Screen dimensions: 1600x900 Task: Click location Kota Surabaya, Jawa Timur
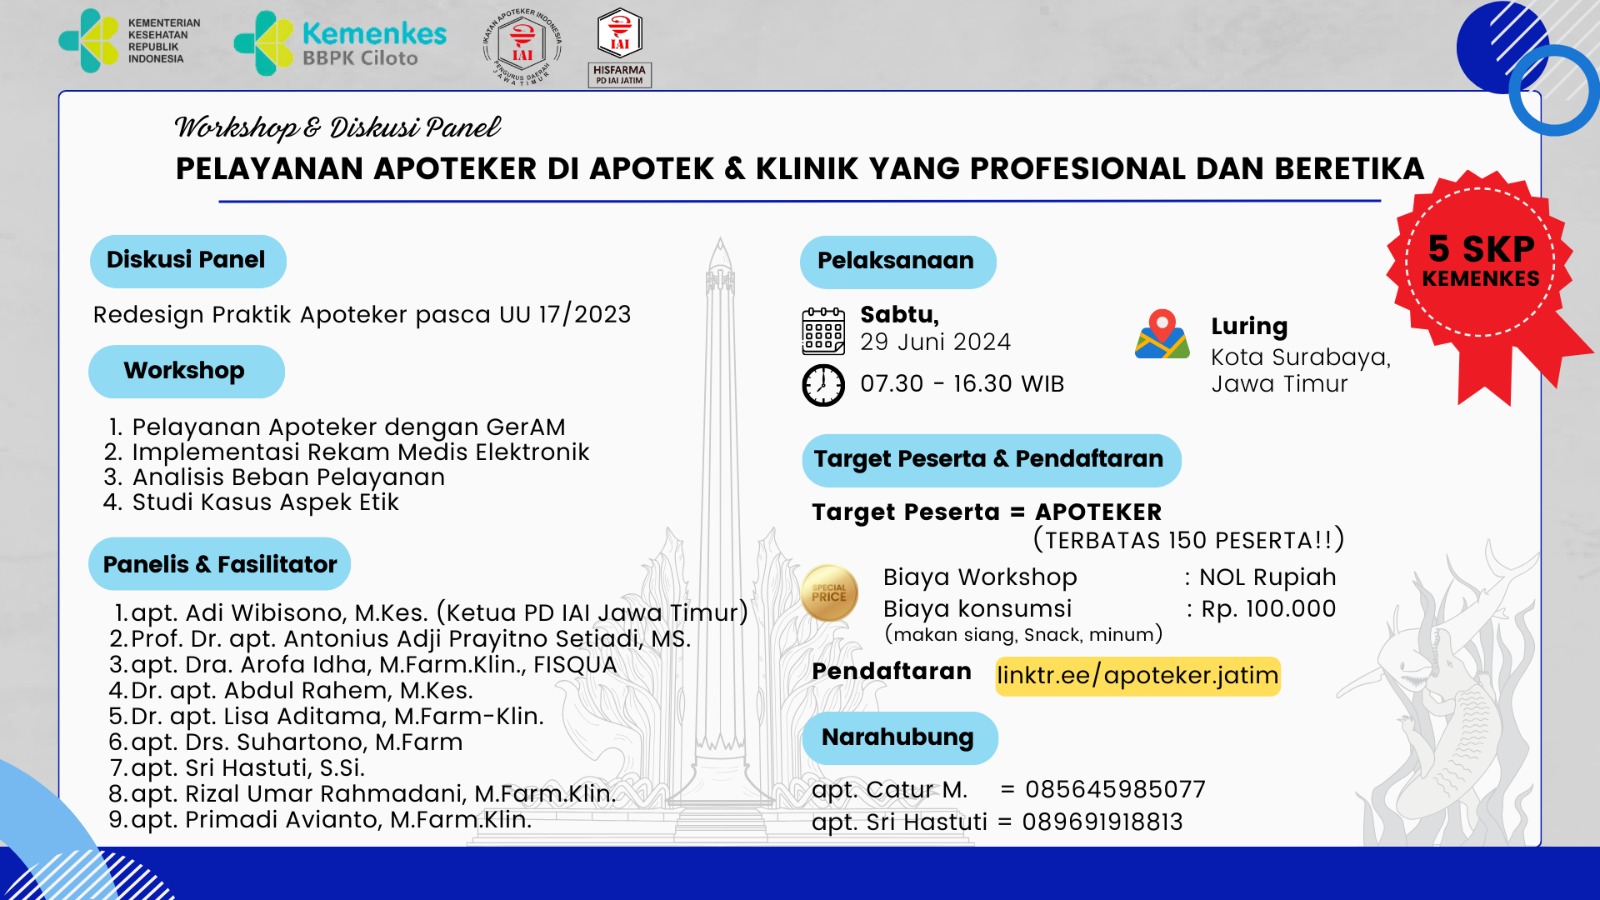tap(1301, 371)
